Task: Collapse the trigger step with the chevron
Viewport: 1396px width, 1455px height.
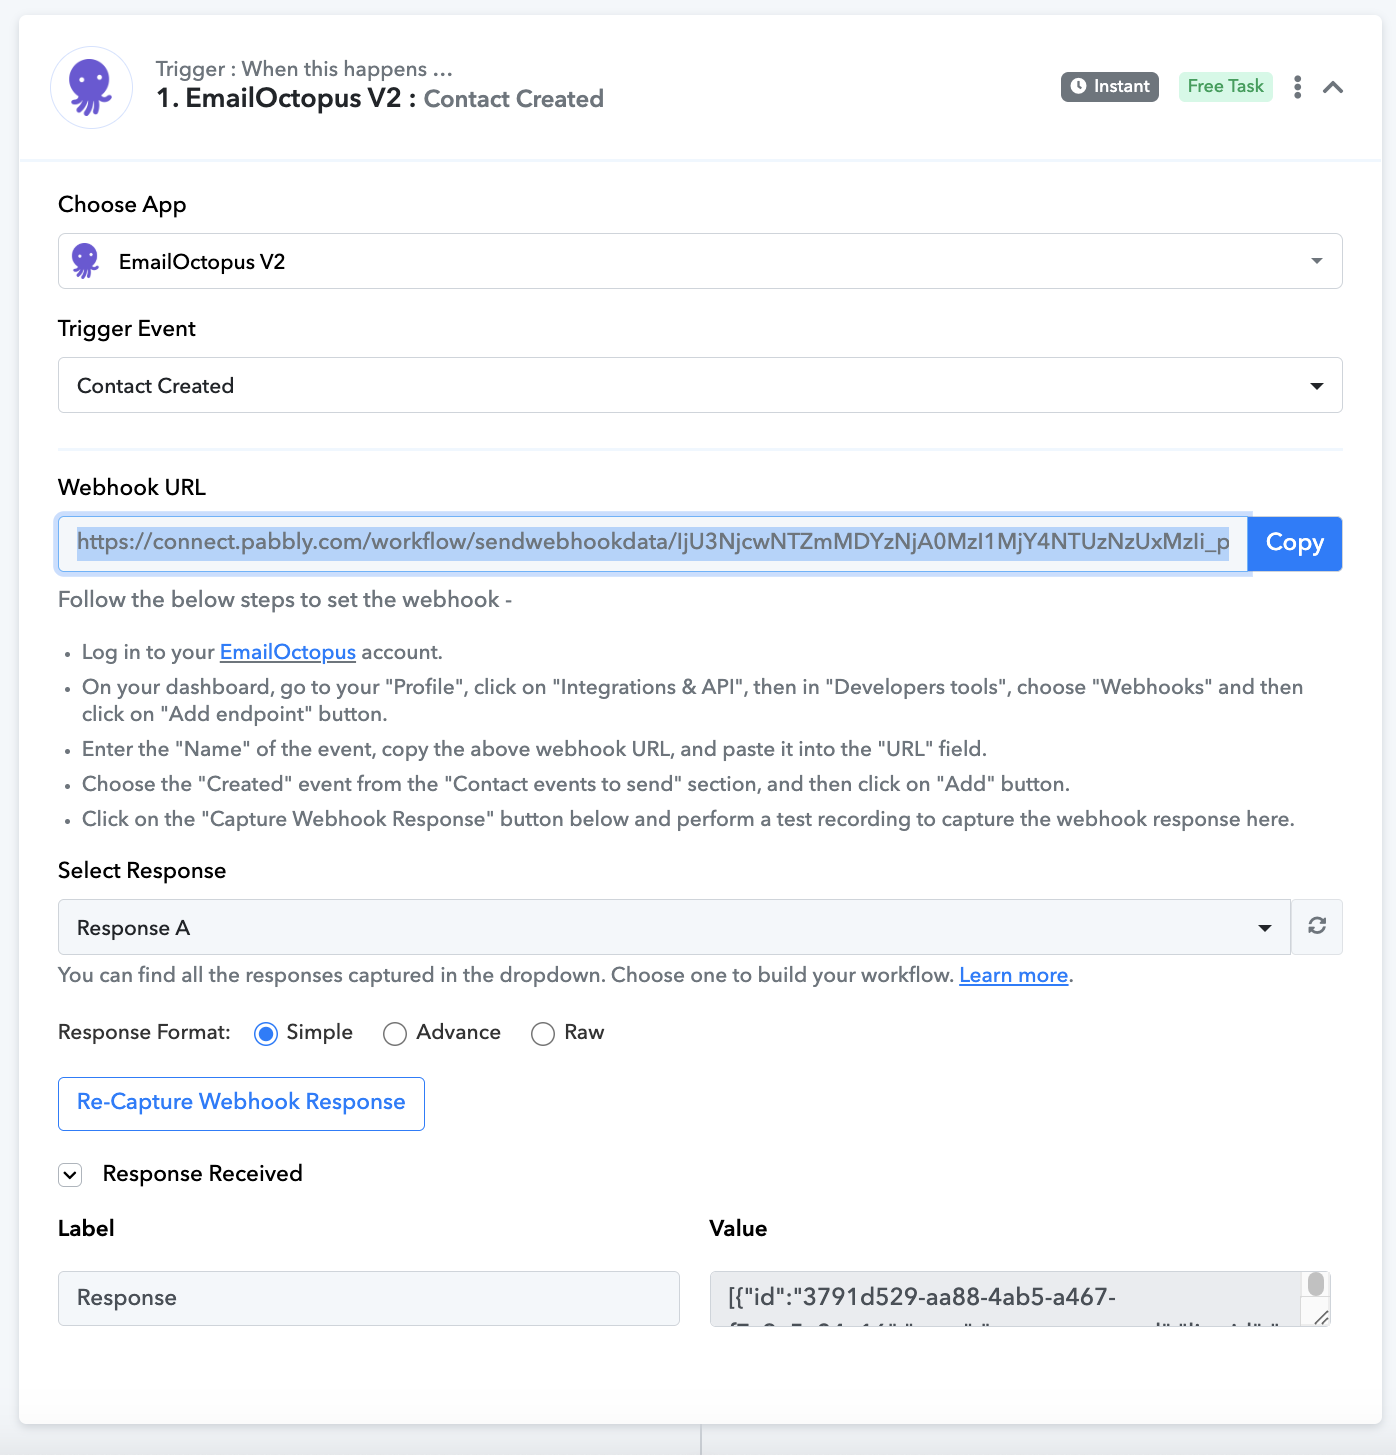Action: click(1332, 87)
